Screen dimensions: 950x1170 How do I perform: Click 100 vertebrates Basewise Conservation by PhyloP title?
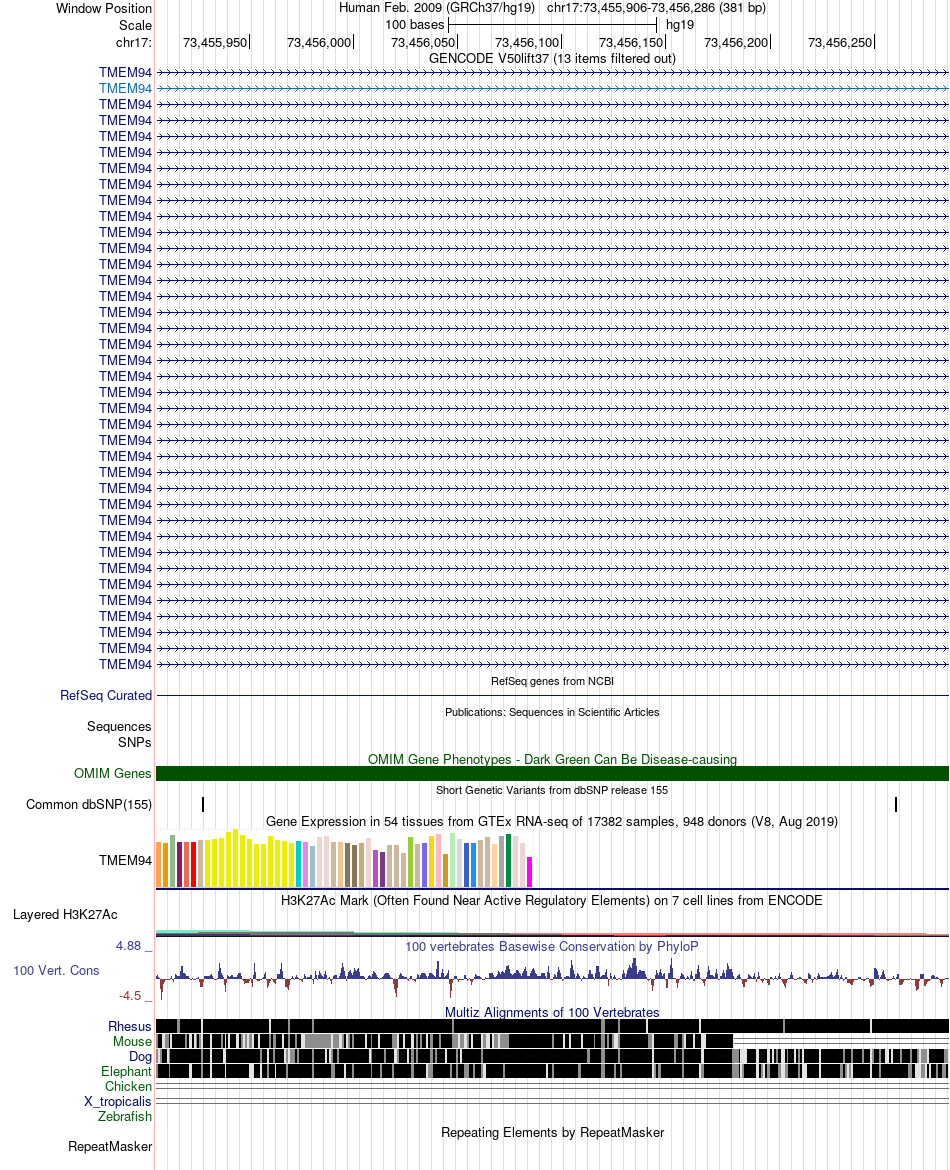coord(551,947)
